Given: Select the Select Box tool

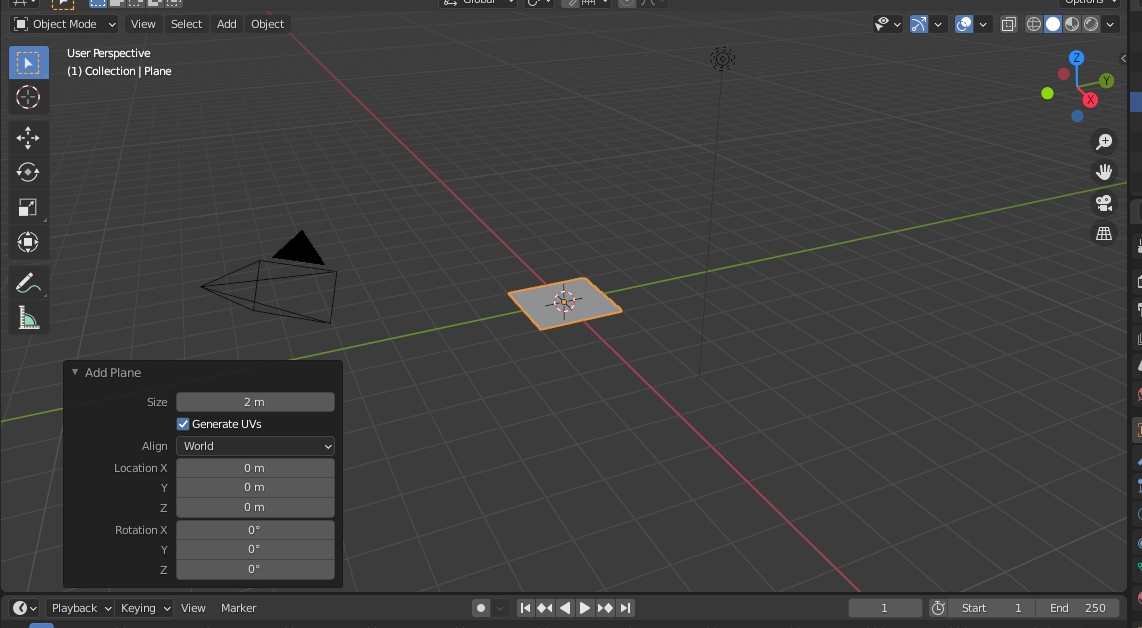Looking at the screenshot, I should tap(28, 63).
